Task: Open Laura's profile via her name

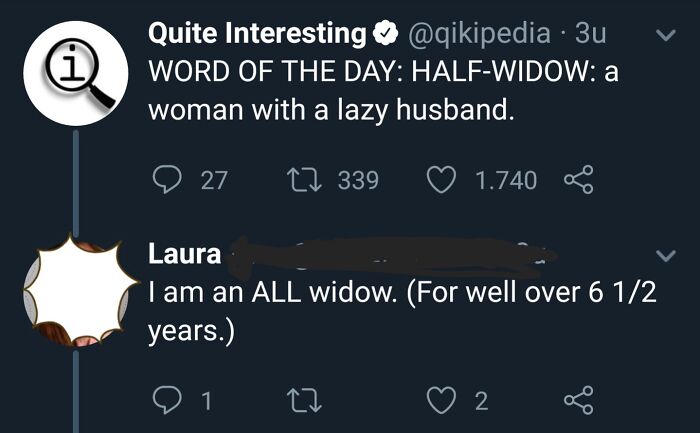Action: pyautogui.click(x=185, y=255)
